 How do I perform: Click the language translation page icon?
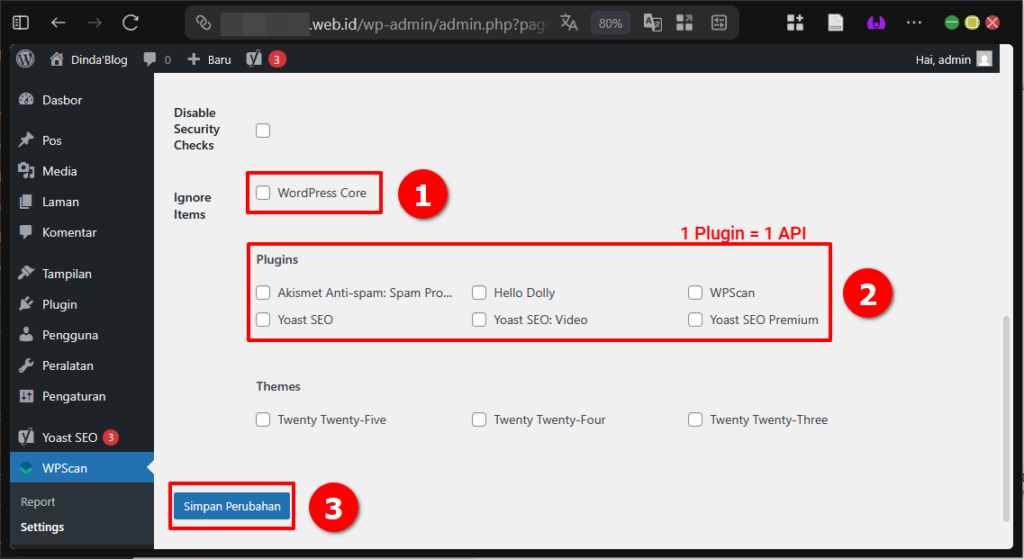click(652, 23)
